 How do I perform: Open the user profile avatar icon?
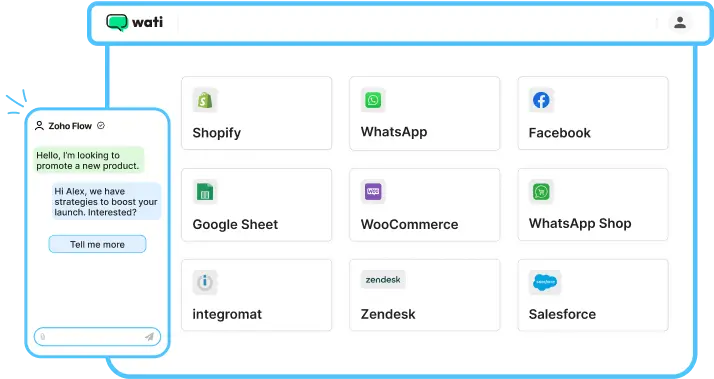point(680,22)
